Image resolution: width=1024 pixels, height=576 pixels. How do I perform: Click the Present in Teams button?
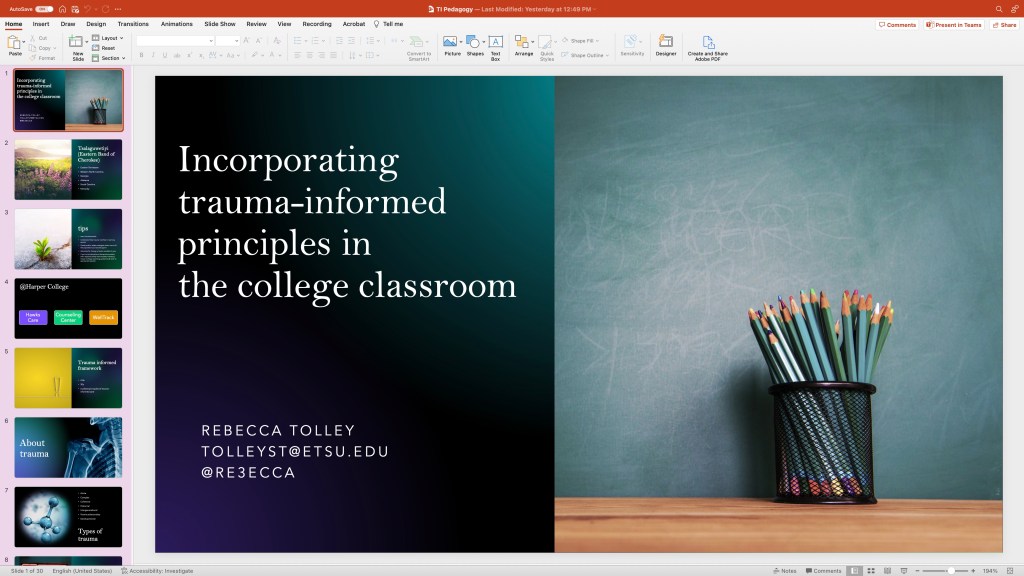pyautogui.click(x=954, y=24)
